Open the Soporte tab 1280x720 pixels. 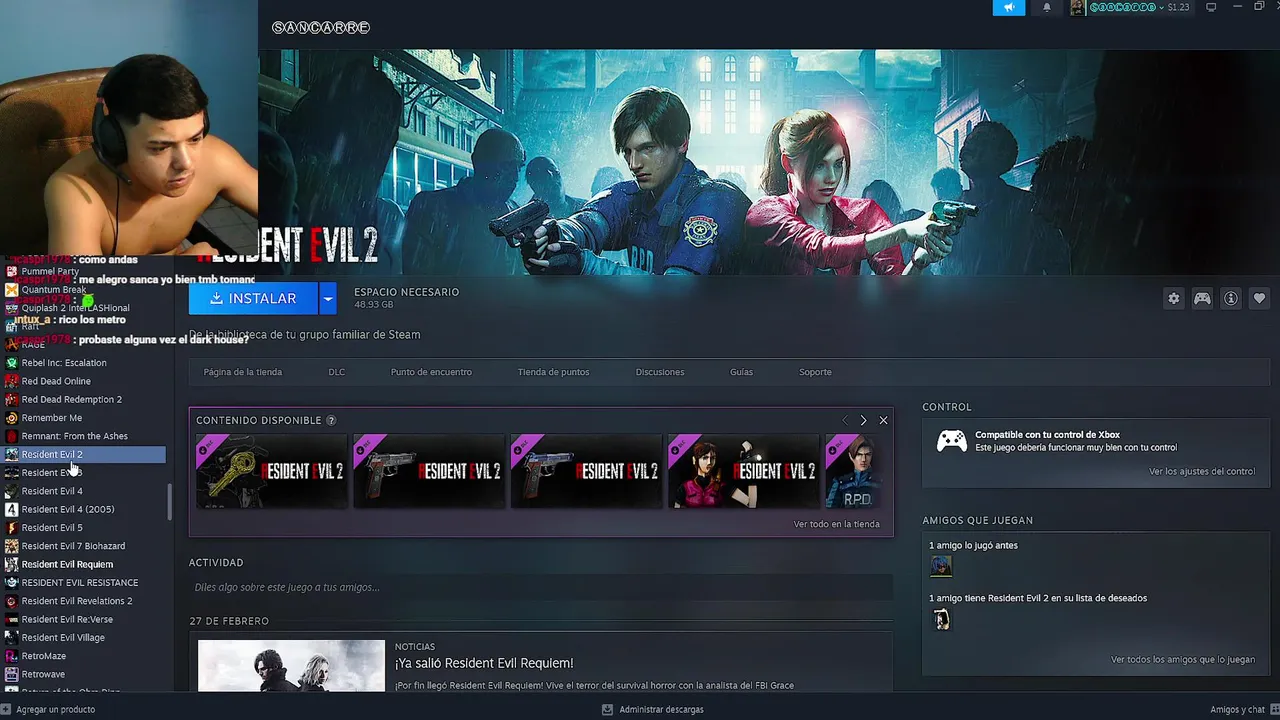(x=815, y=372)
